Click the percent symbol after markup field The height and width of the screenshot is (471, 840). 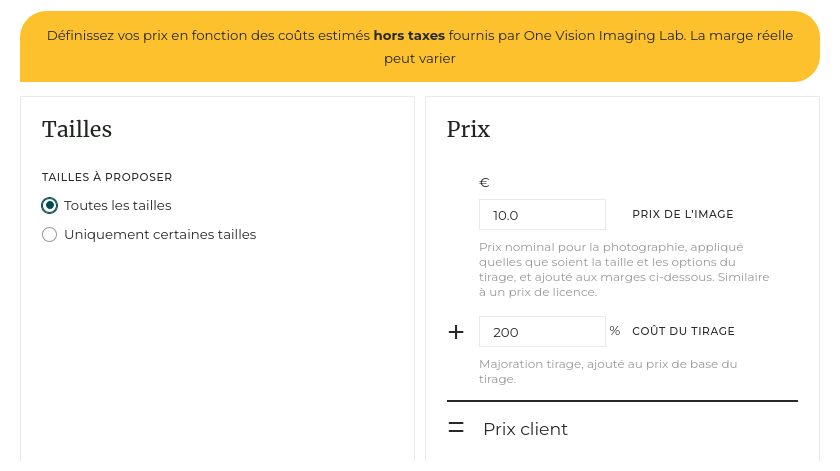(x=615, y=331)
